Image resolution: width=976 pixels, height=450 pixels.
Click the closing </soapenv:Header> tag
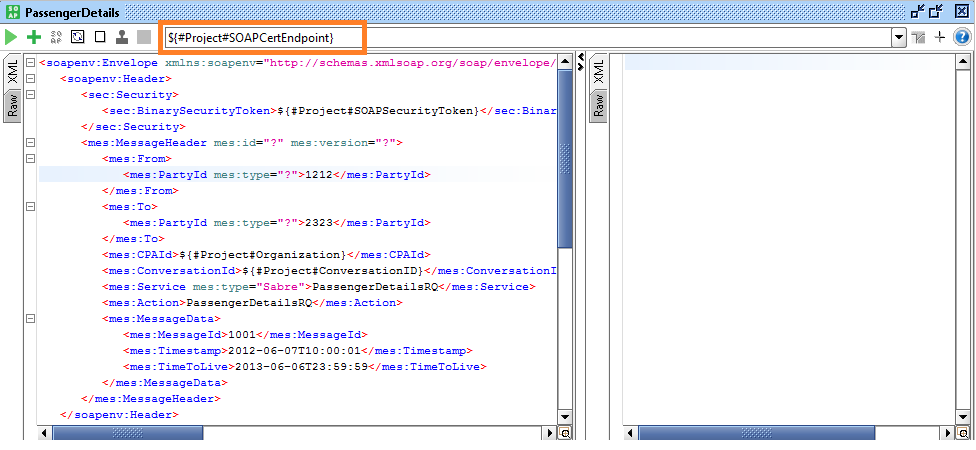120,414
